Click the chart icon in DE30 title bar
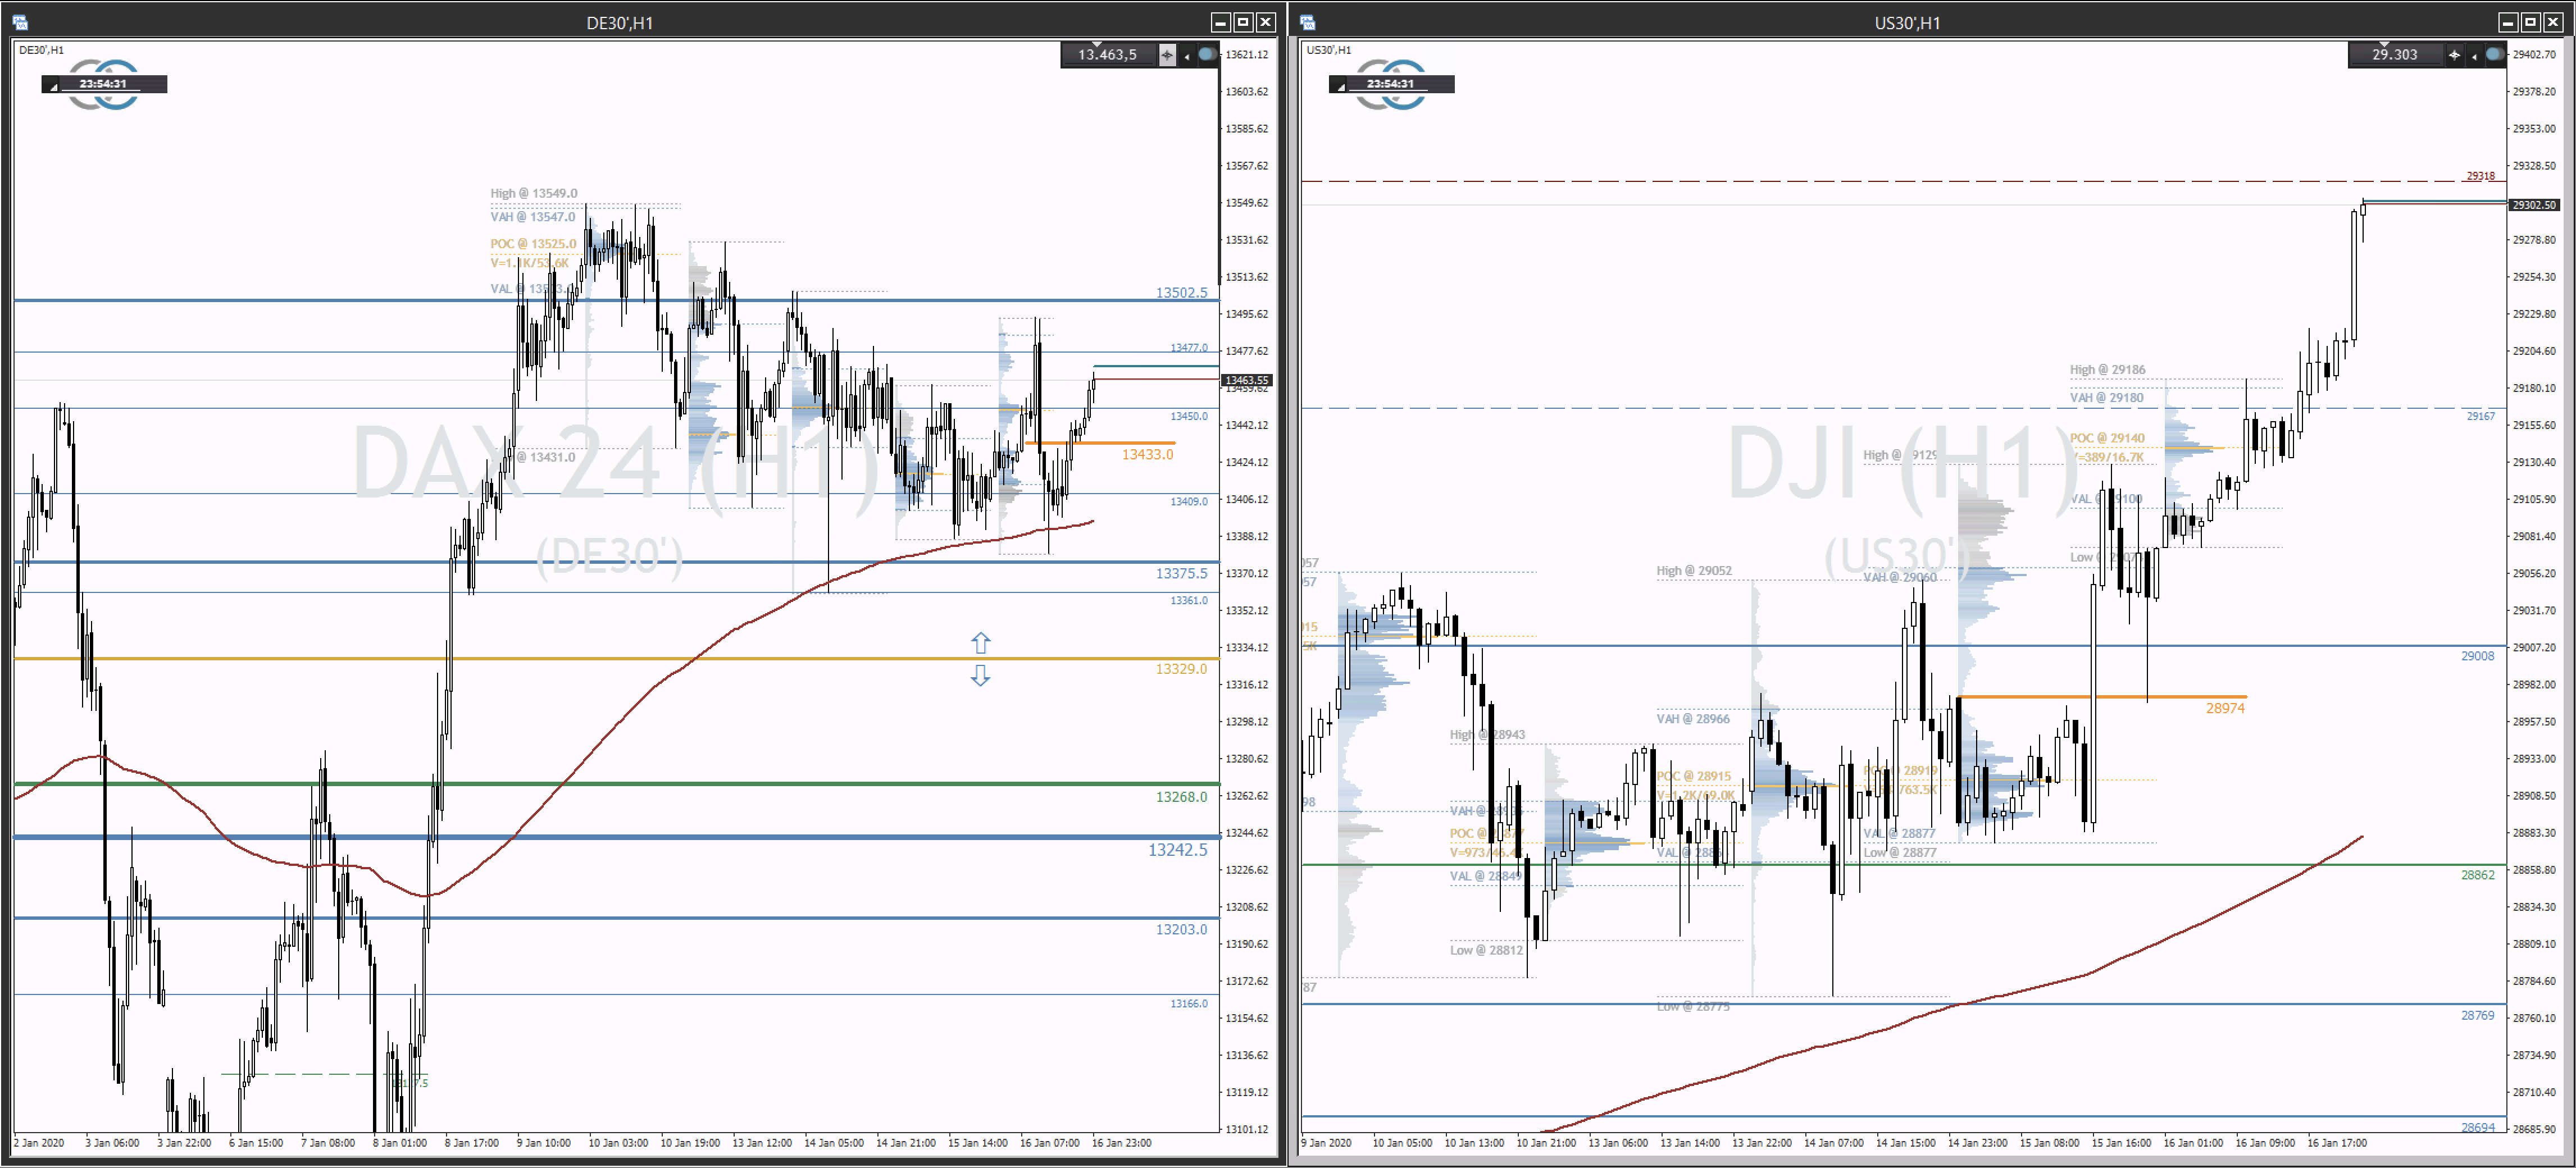 [19, 22]
